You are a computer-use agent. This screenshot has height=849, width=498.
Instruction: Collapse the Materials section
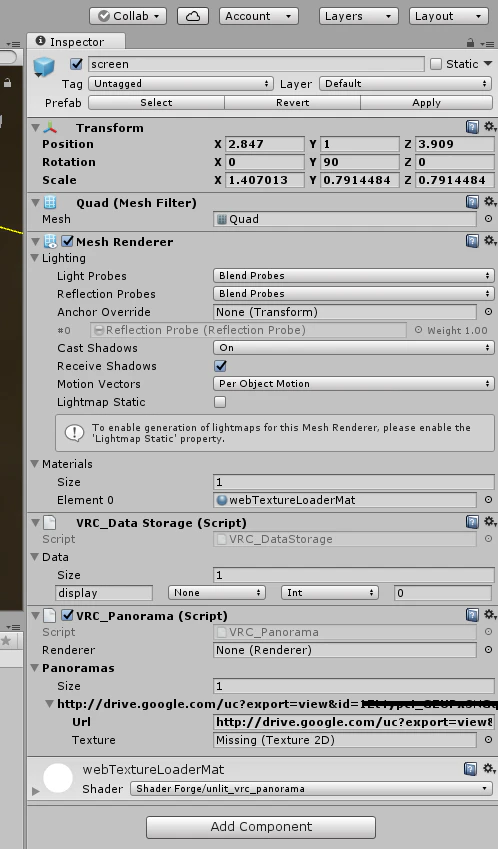pyautogui.click(x=35, y=464)
